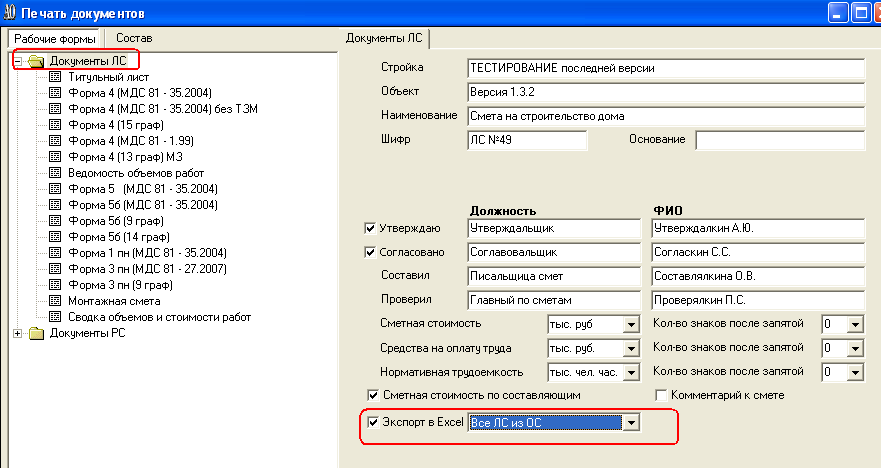Open decimals dropdown for Средства на оплату труда row
The height and width of the screenshot is (468, 881).
pos(855,349)
